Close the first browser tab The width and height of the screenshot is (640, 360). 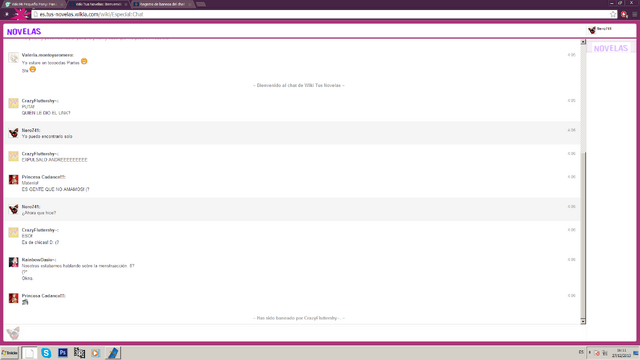click(x=61, y=4)
